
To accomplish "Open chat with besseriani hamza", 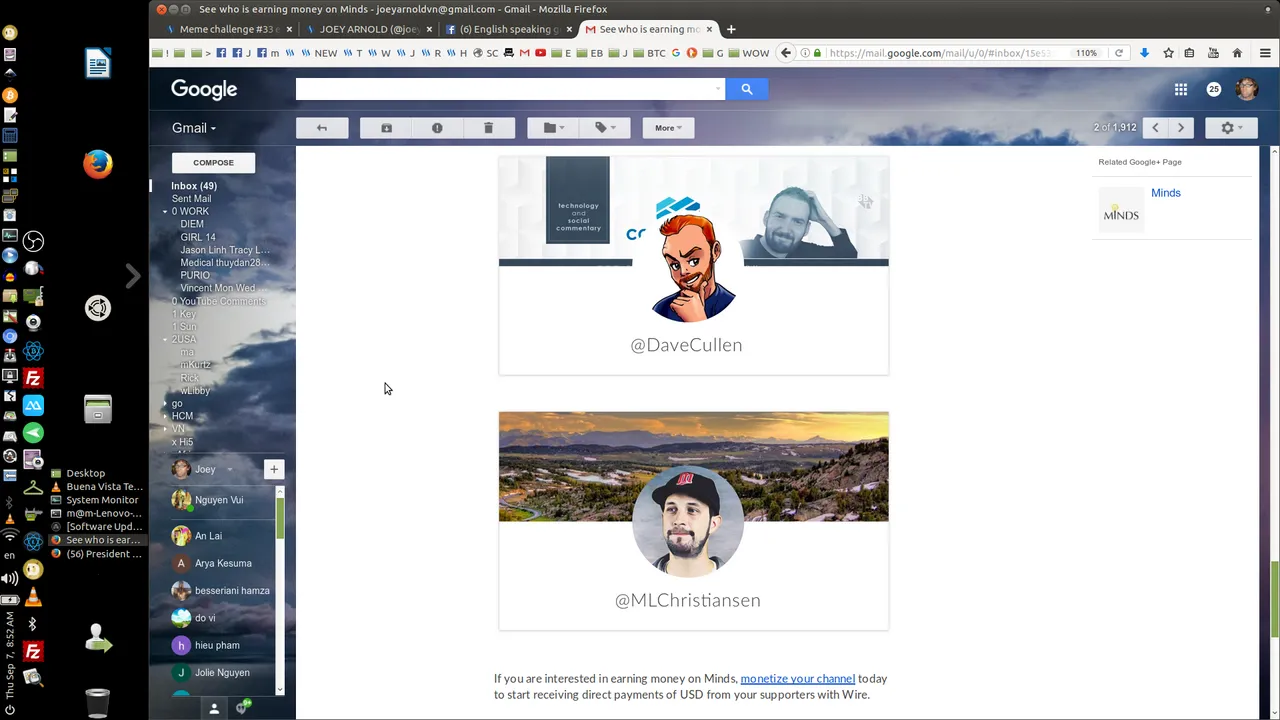I will point(232,591).
